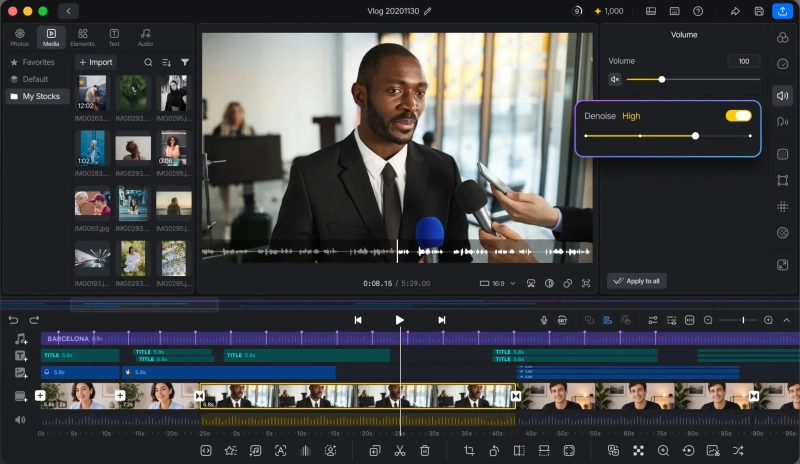Search the media library
Viewport: 800px width, 464px height.
tap(148, 62)
